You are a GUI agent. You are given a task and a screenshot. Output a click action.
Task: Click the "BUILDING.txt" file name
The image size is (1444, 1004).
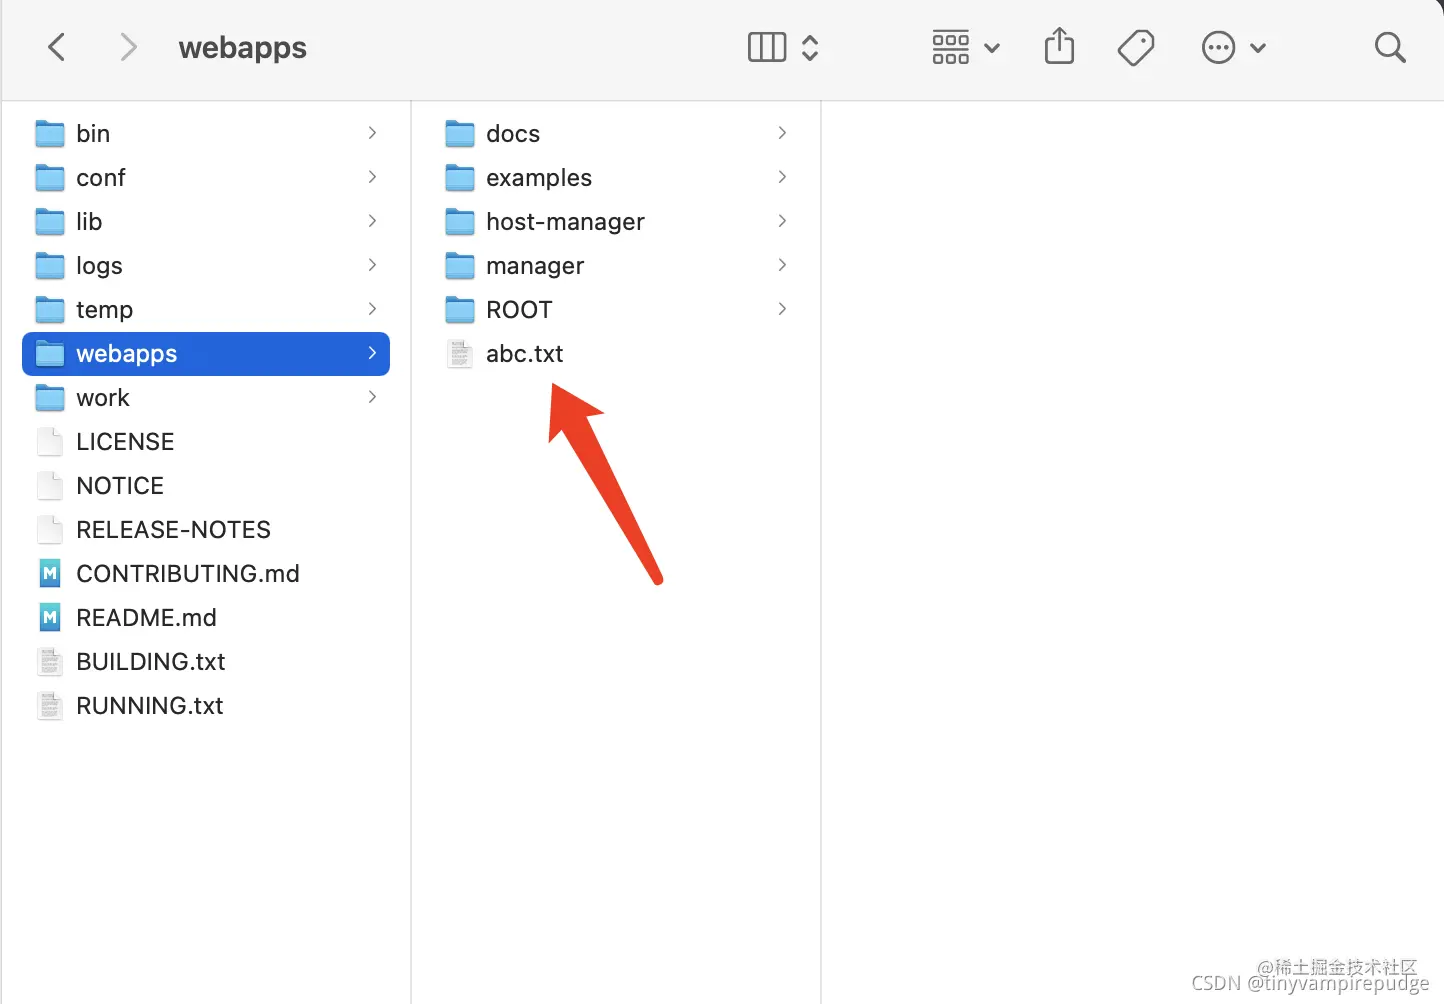[151, 661]
